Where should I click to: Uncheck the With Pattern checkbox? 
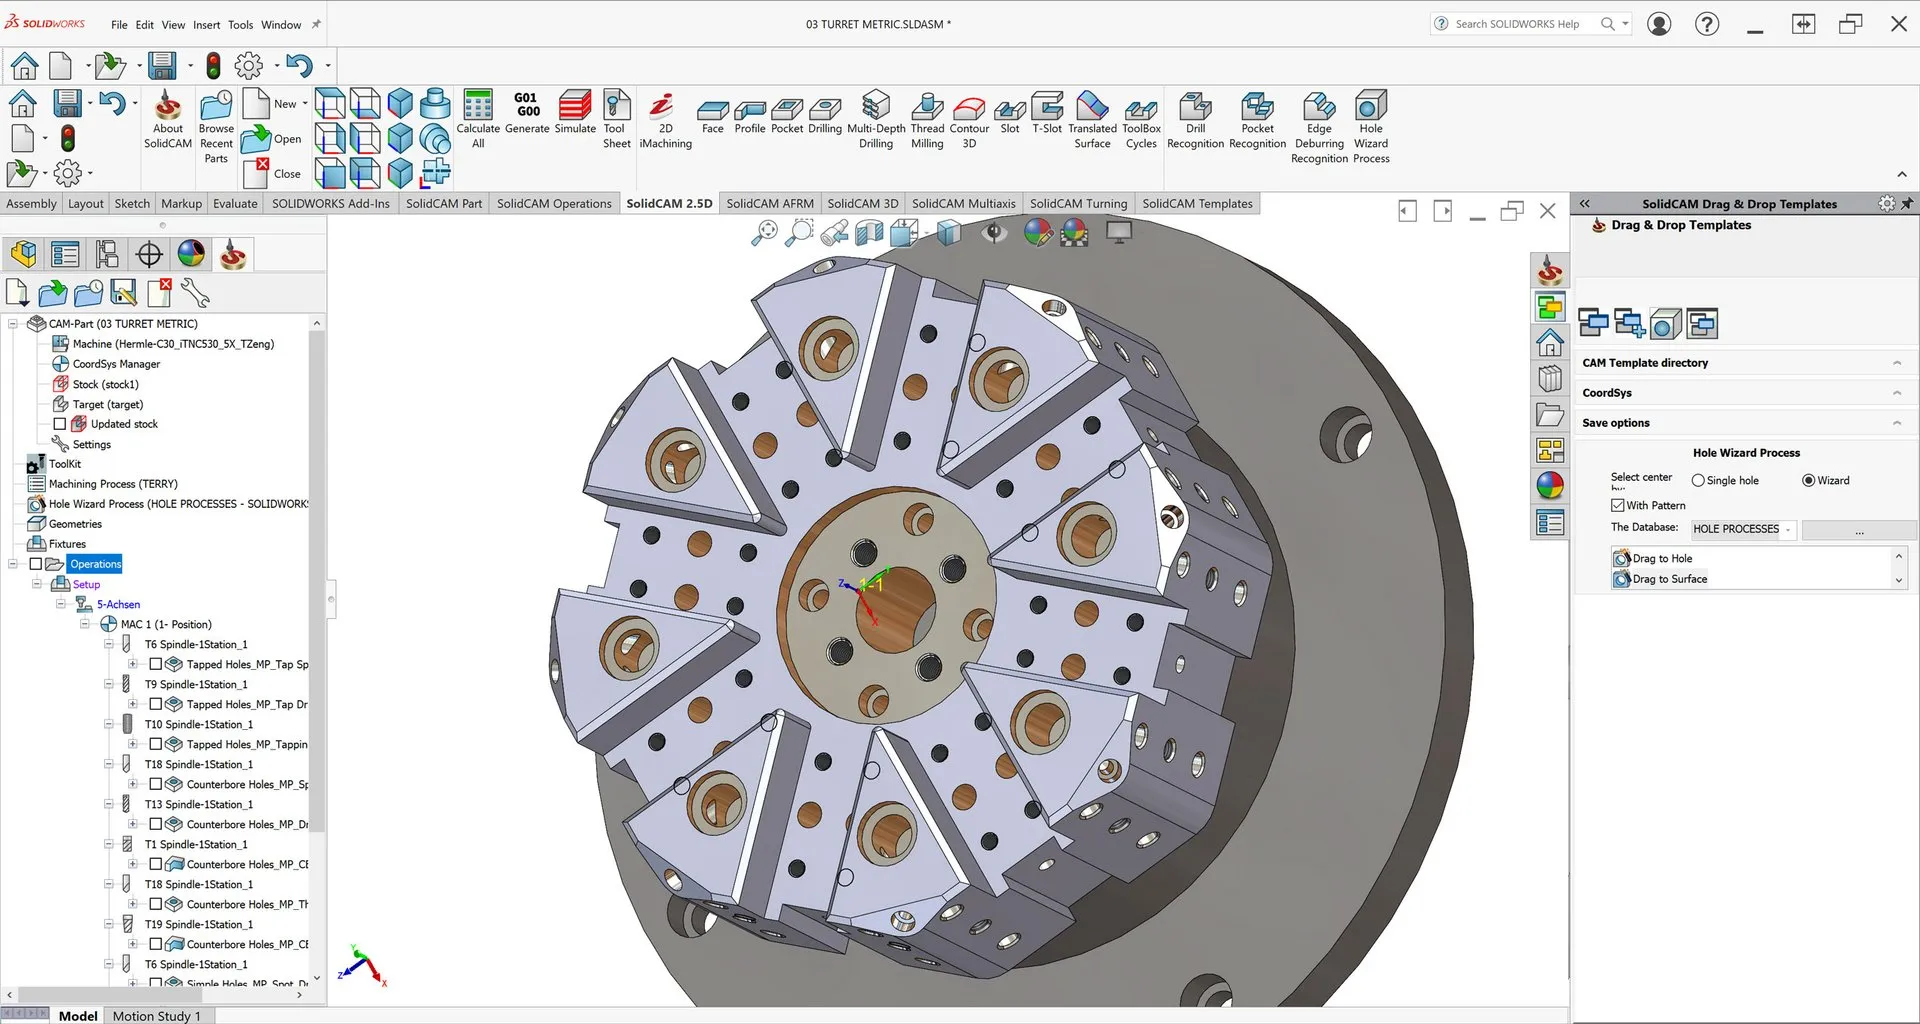(1618, 506)
